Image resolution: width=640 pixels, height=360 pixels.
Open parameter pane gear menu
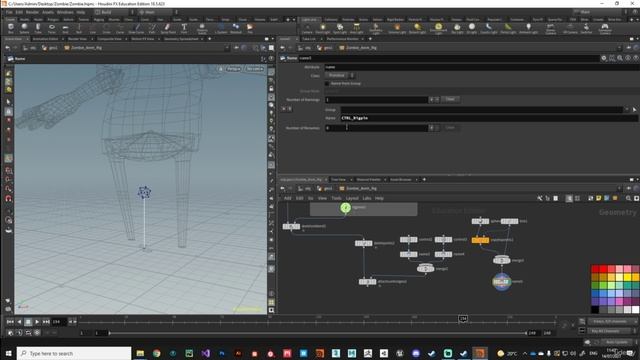pos(604,58)
